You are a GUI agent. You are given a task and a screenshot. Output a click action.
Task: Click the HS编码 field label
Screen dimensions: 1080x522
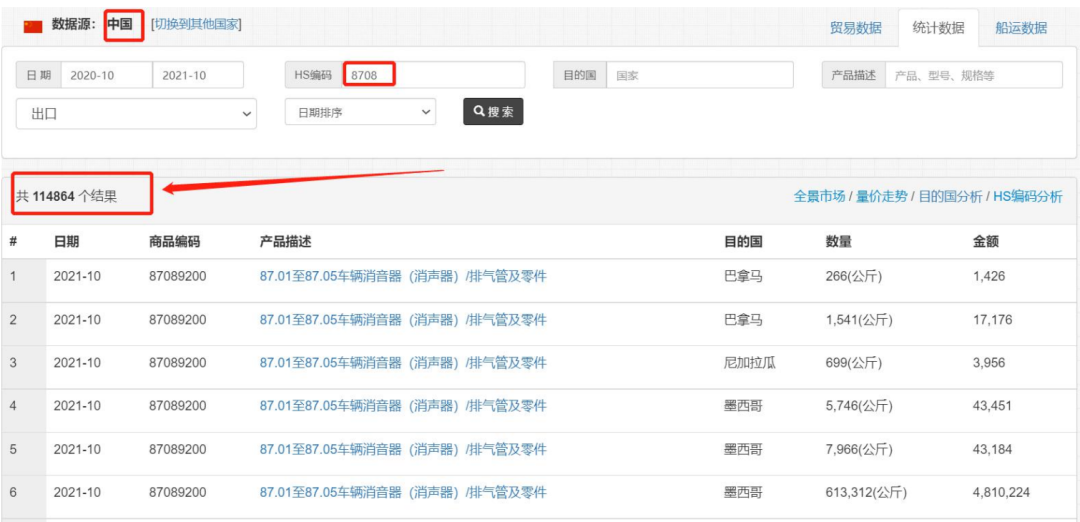tap(313, 75)
